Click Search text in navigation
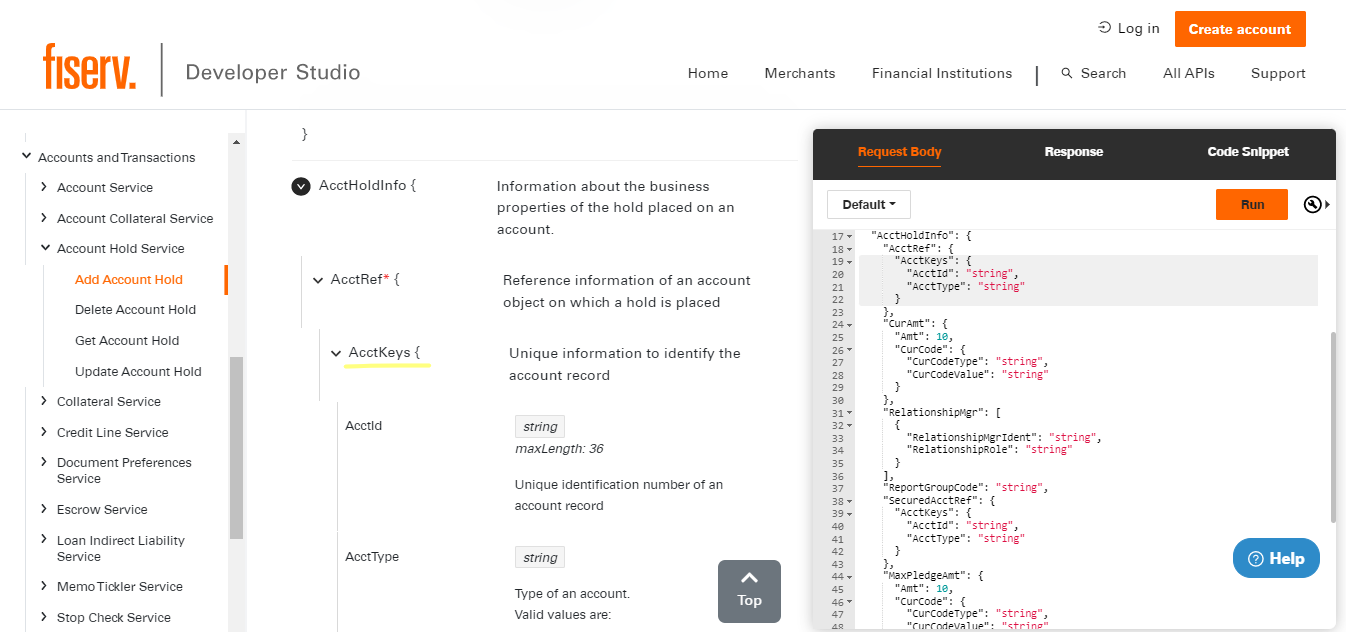The image size is (1346, 632). (1104, 73)
